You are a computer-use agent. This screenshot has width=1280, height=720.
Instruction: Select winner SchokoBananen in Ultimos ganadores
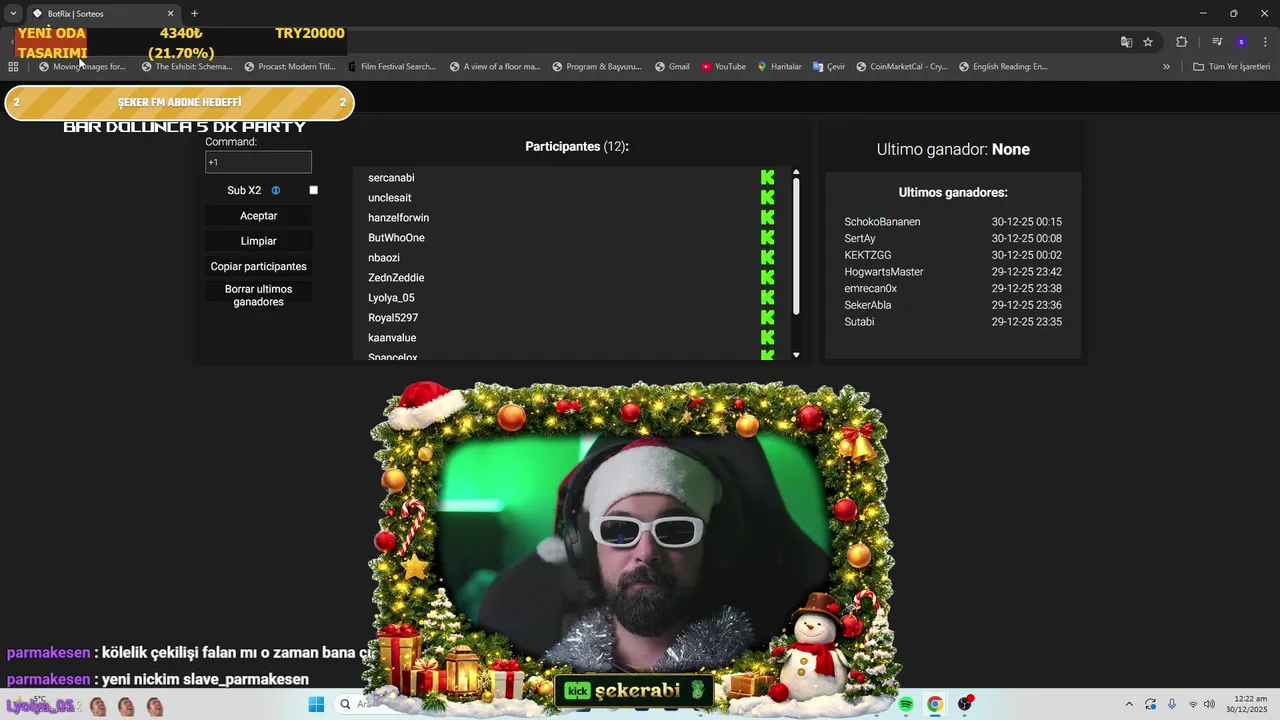pos(882,222)
